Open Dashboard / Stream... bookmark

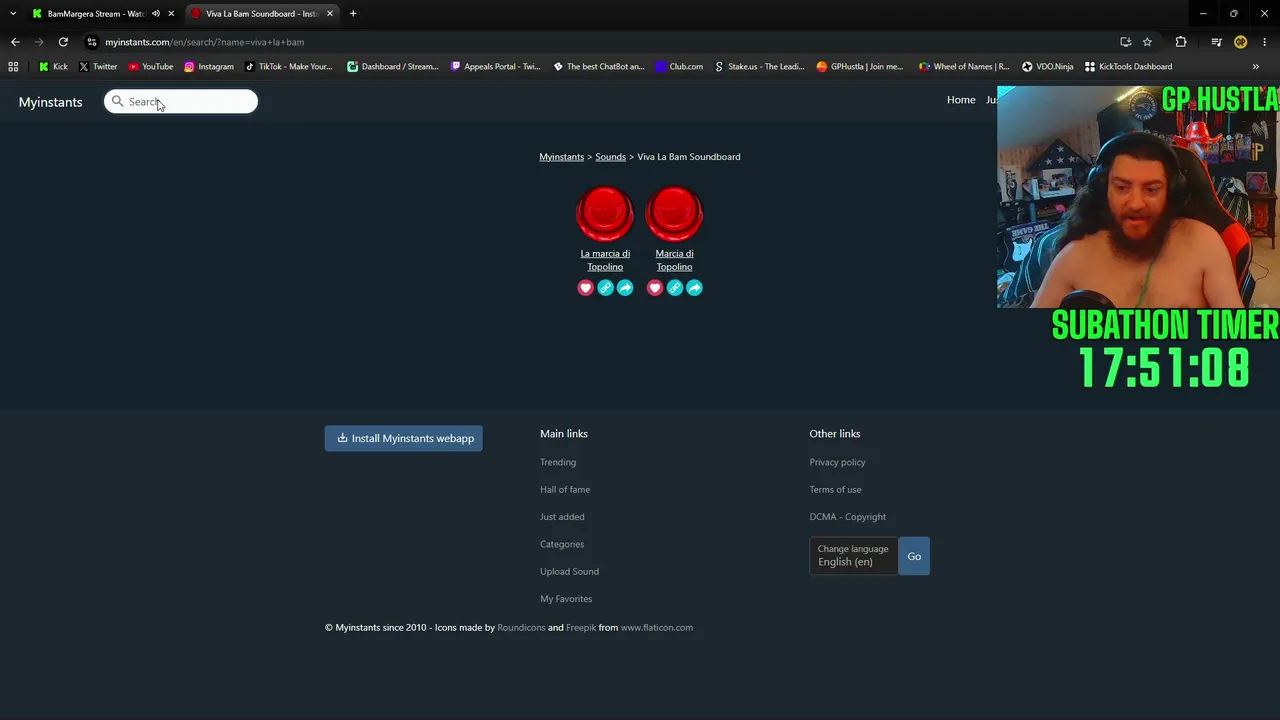[x=393, y=67]
